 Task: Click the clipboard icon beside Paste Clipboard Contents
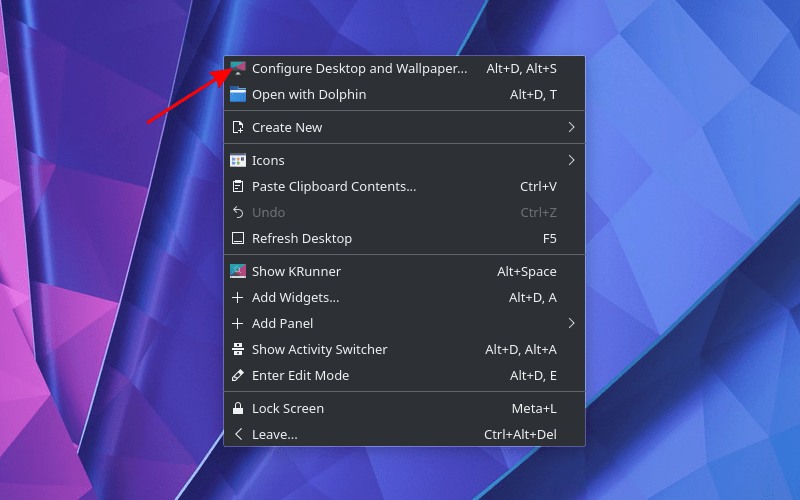(238, 186)
